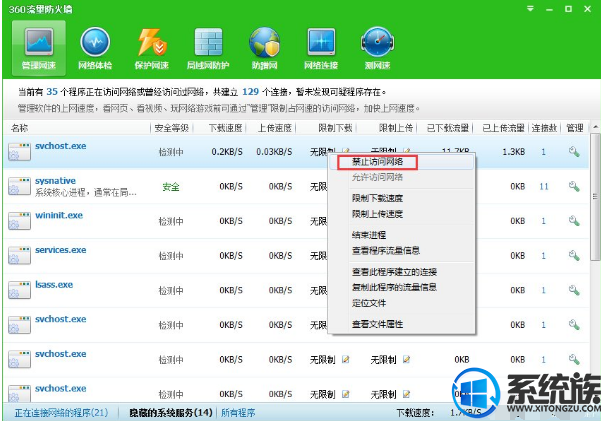601x421 pixels.
Task: Choose 查看程序流量信息 in the context menu
Action: tap(386, 251)
